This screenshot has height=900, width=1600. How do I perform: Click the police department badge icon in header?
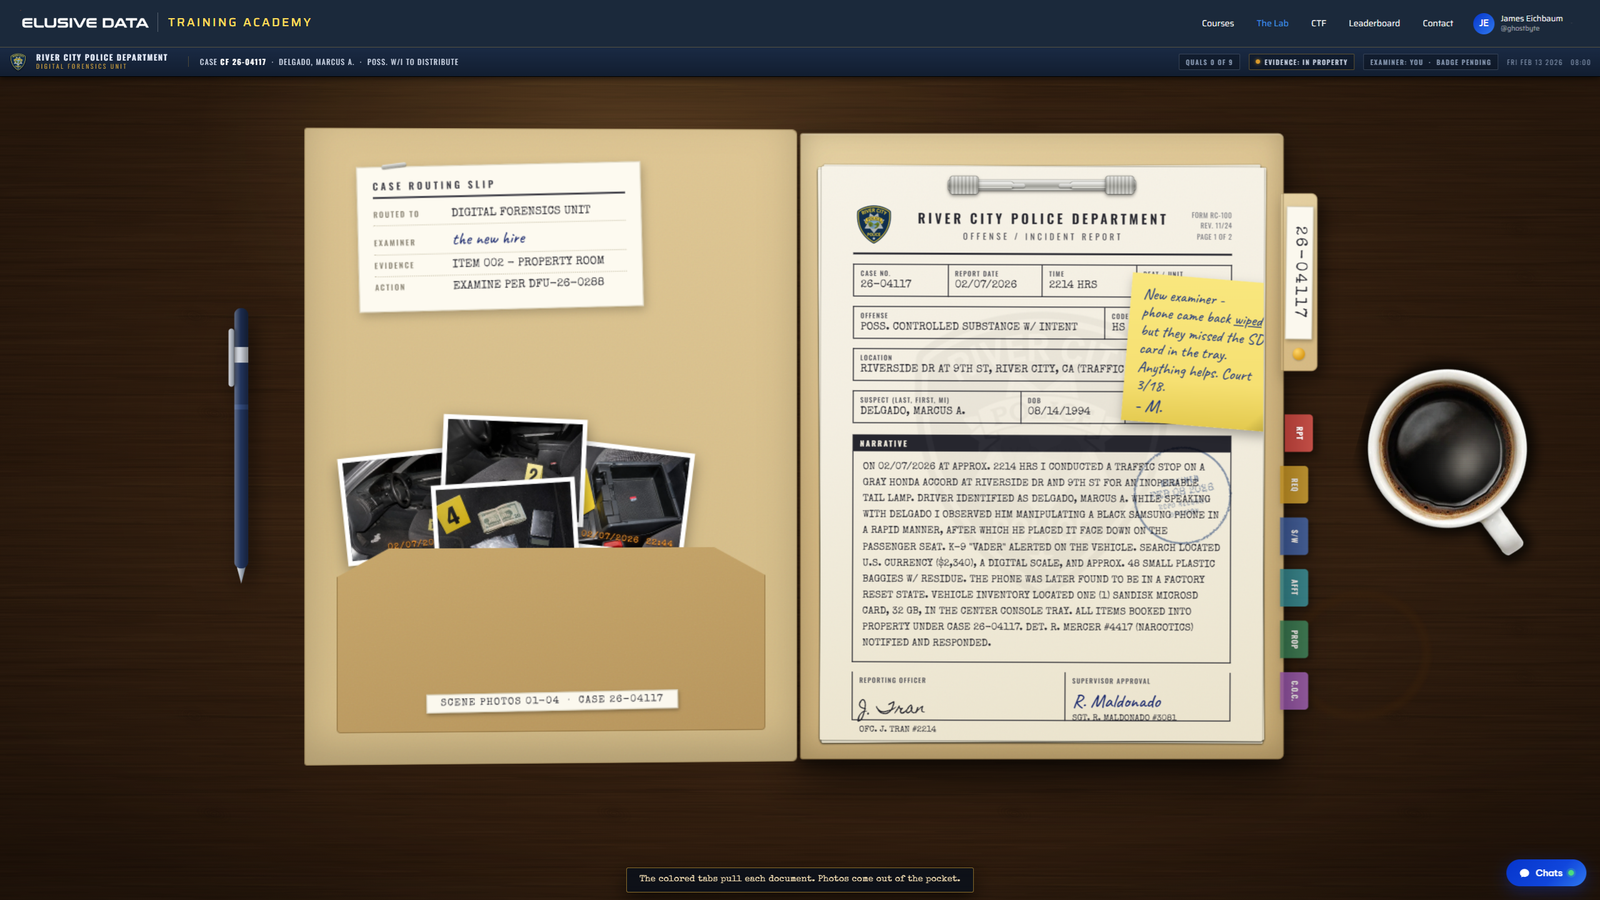18,62
